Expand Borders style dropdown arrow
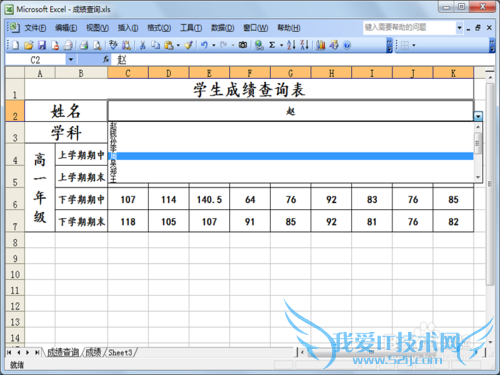The image size is (500, 375). [414, 45]
